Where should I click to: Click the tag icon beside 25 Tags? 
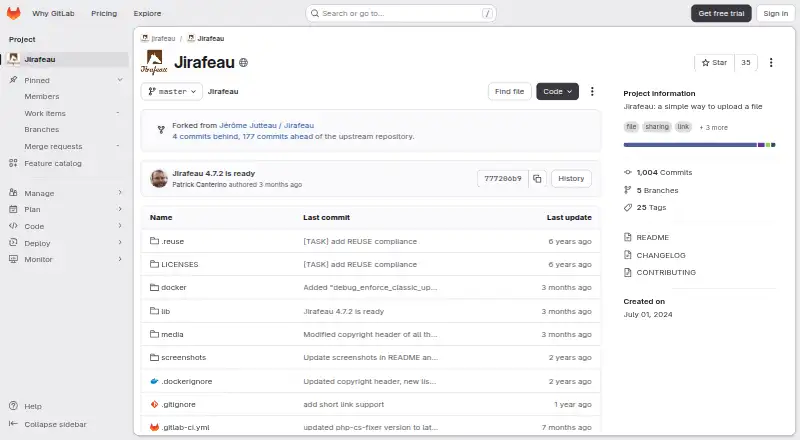[628, 207]
